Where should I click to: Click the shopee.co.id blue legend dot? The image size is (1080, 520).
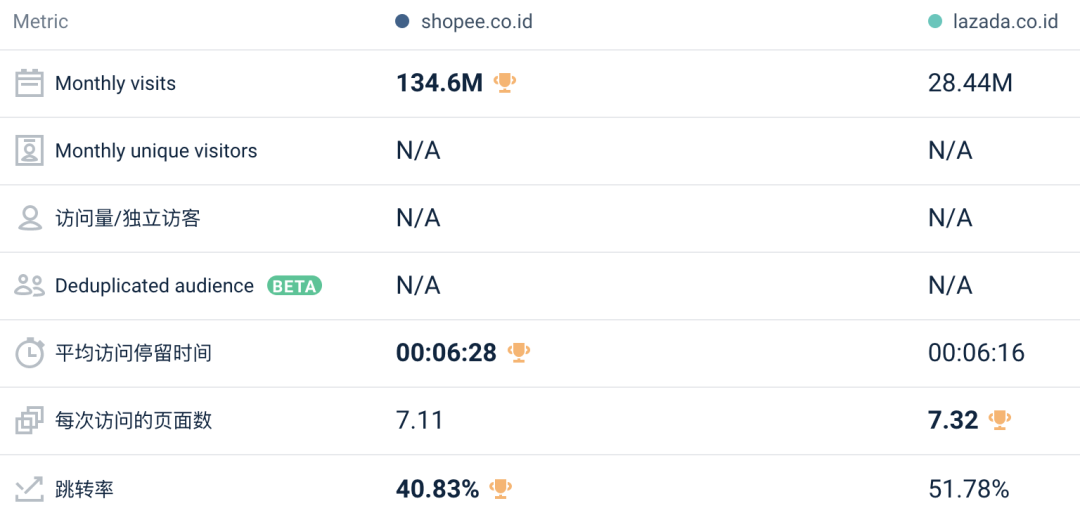[x=402, y=22]
